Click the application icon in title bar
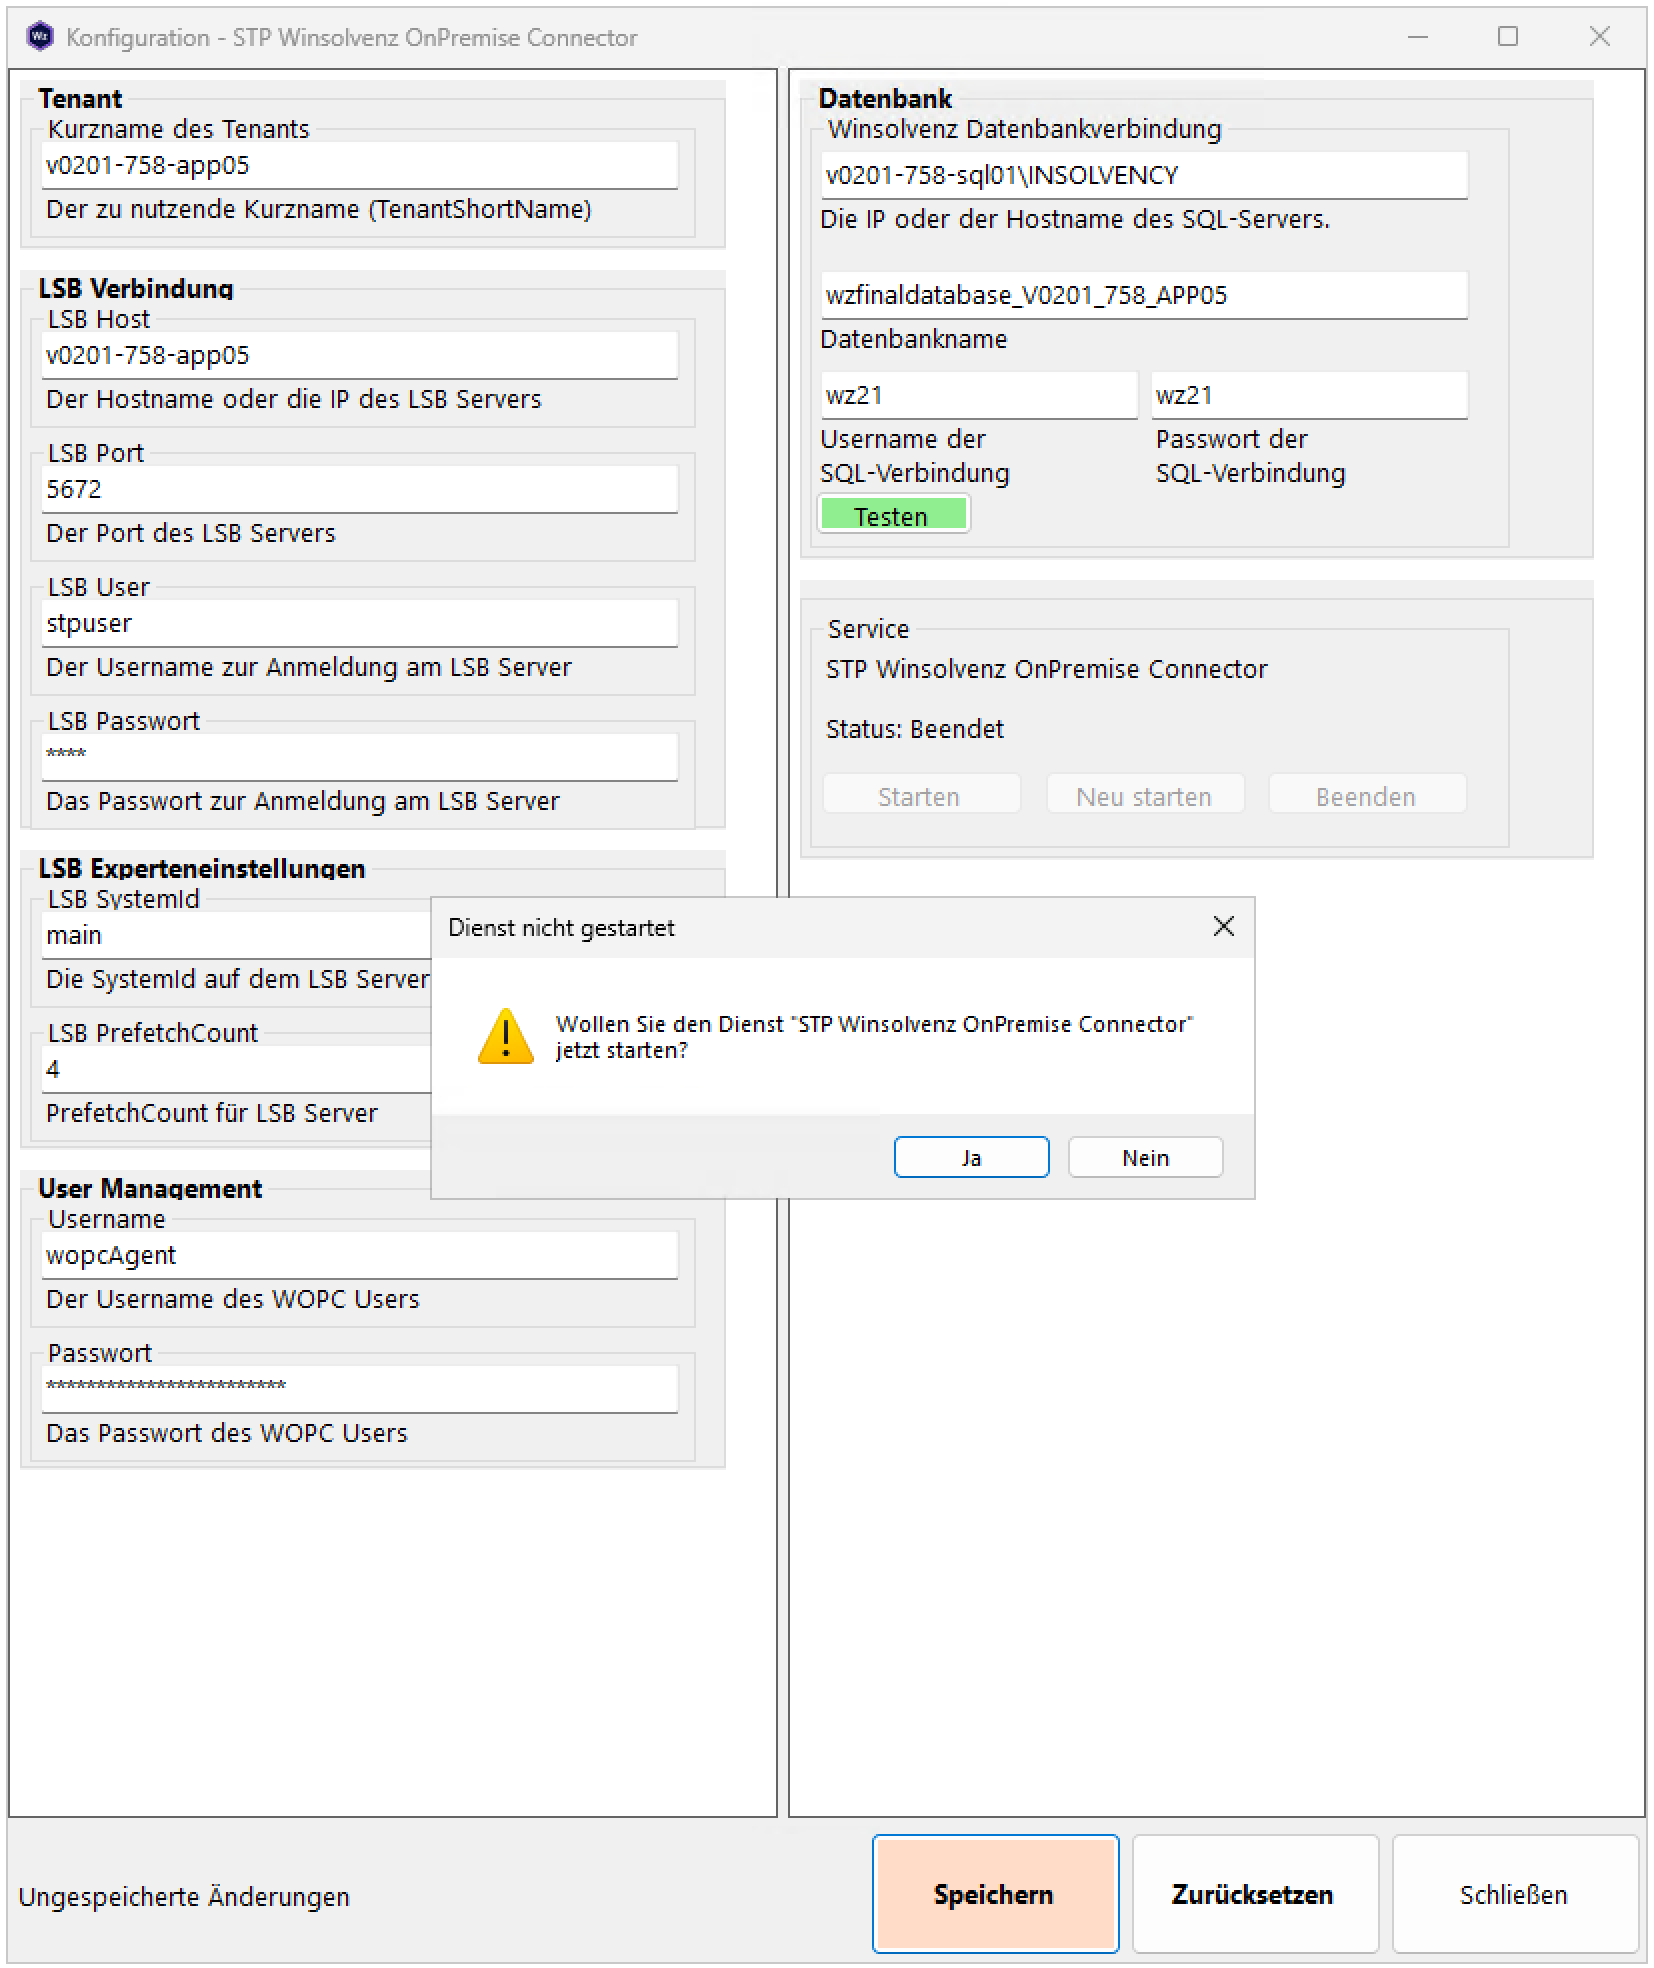The width and height of the screenshot is (1654, 1968). 40,37
